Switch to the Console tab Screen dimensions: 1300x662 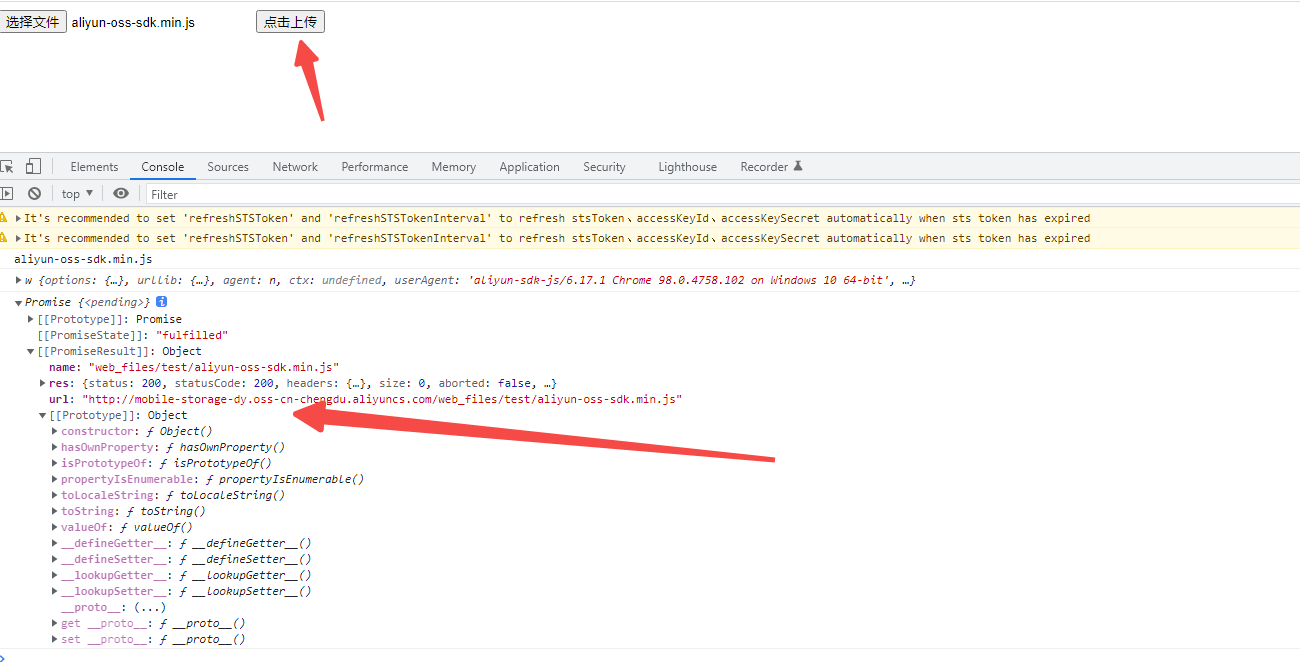[162, 167]
